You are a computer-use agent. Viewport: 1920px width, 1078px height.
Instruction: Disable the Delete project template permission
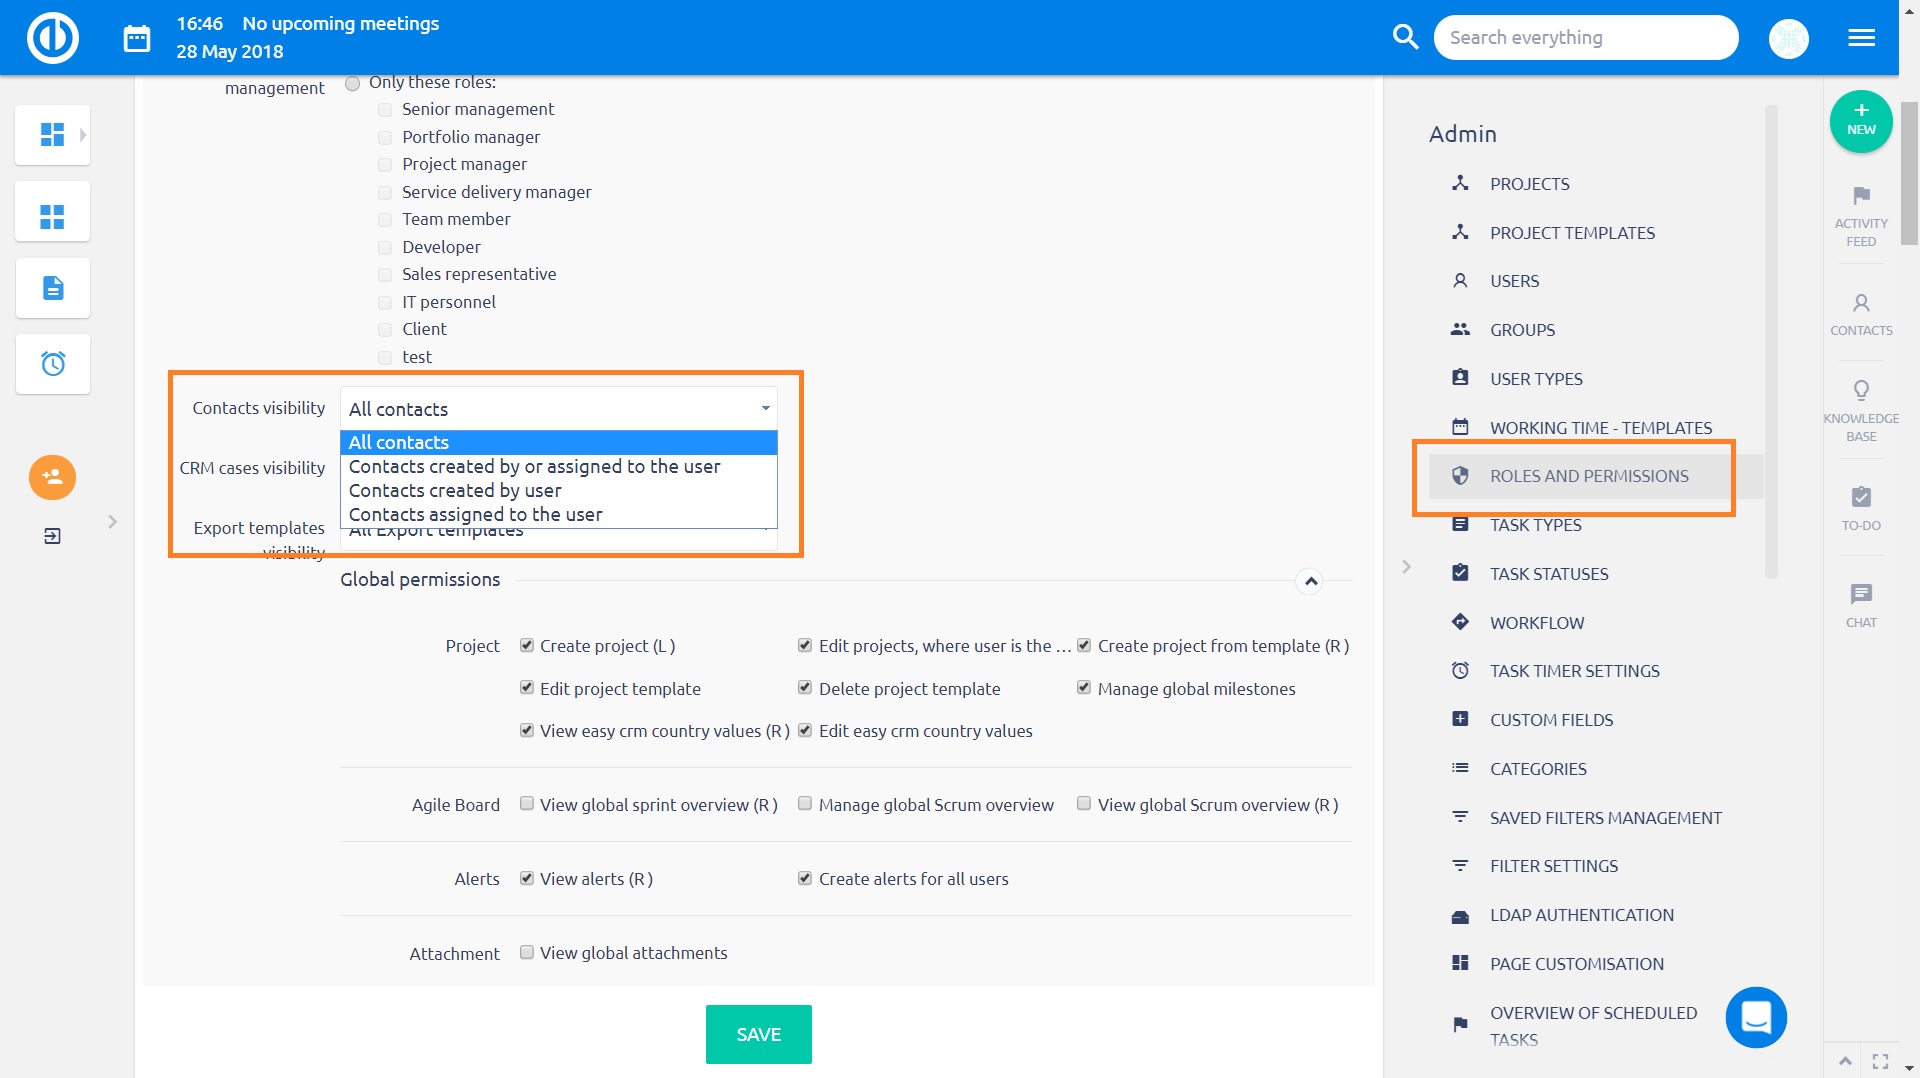pos(804,687)
